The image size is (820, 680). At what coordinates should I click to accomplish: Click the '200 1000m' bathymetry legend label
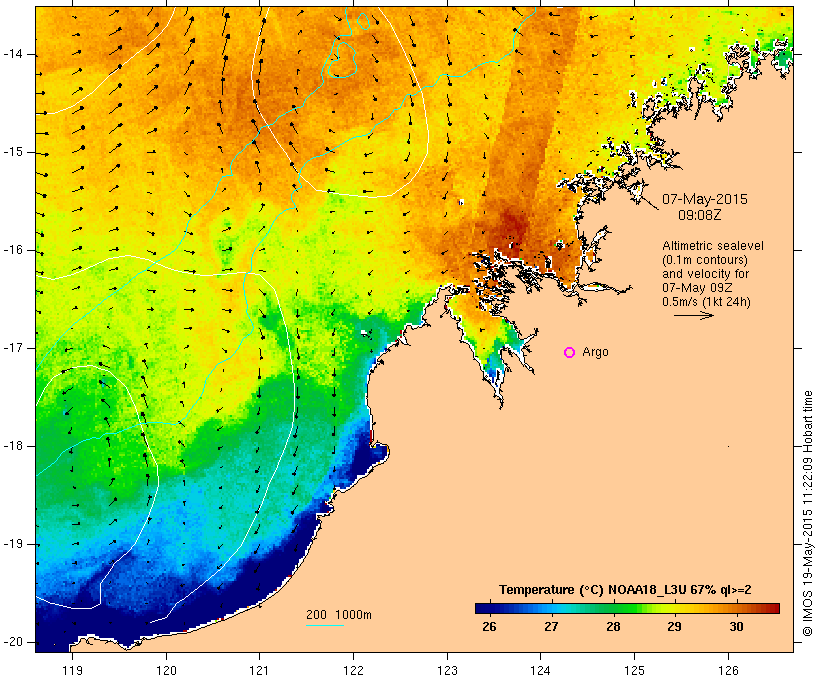point(339,615)
